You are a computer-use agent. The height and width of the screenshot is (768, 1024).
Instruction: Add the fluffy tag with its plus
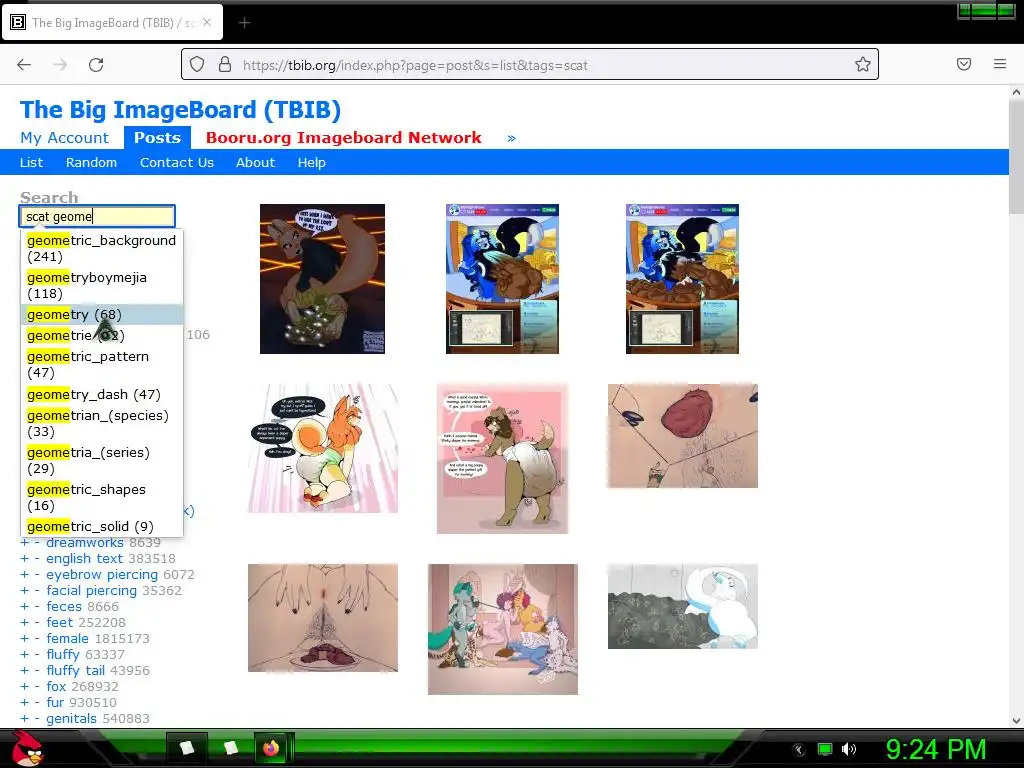pos(25,654)
